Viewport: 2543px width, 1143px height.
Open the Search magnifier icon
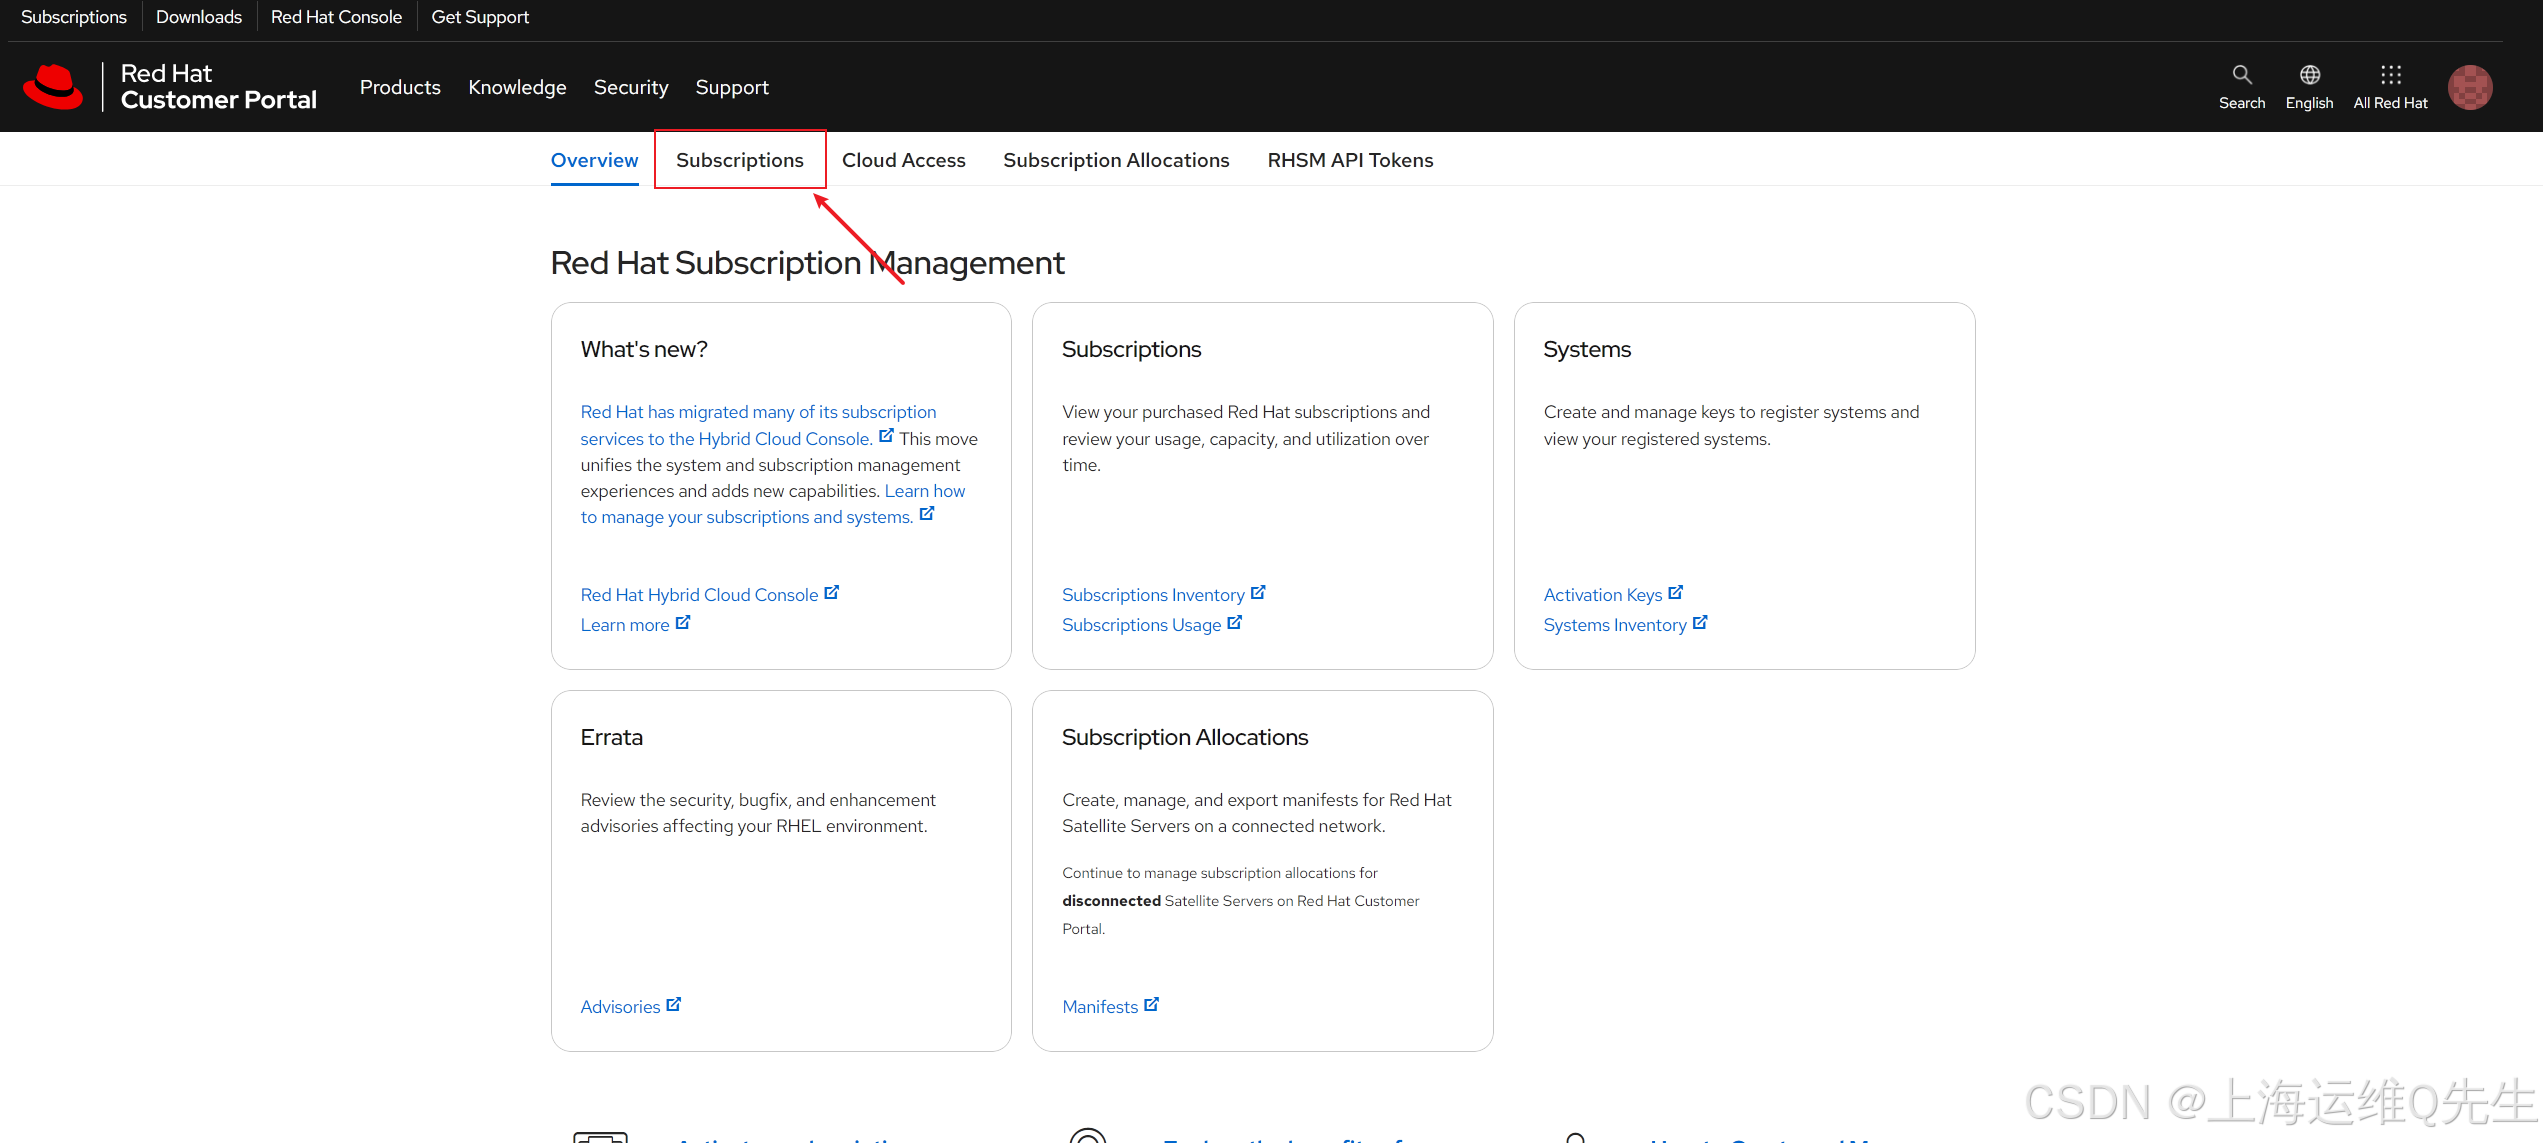(2242, 75)
